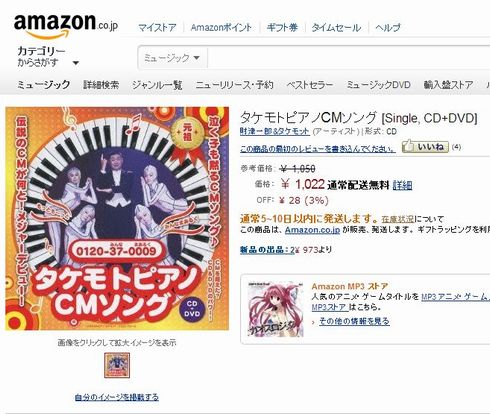Image resolution: width=490 pixels, height=414 pixels.
Task: Click the 新品の出品 offers link
Action: (267, 250)
